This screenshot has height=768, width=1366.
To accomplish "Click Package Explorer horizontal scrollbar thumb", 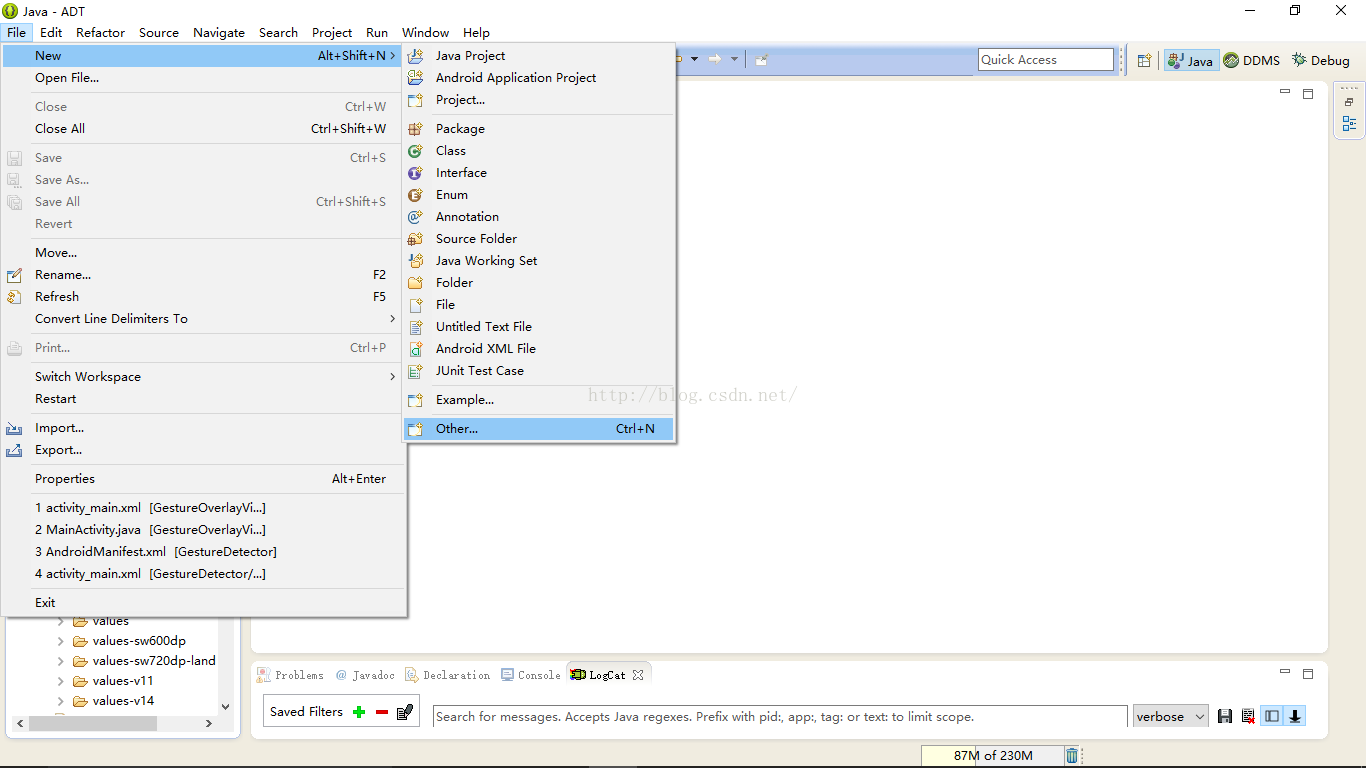I will pyautogui.click(x=92, y=723).
